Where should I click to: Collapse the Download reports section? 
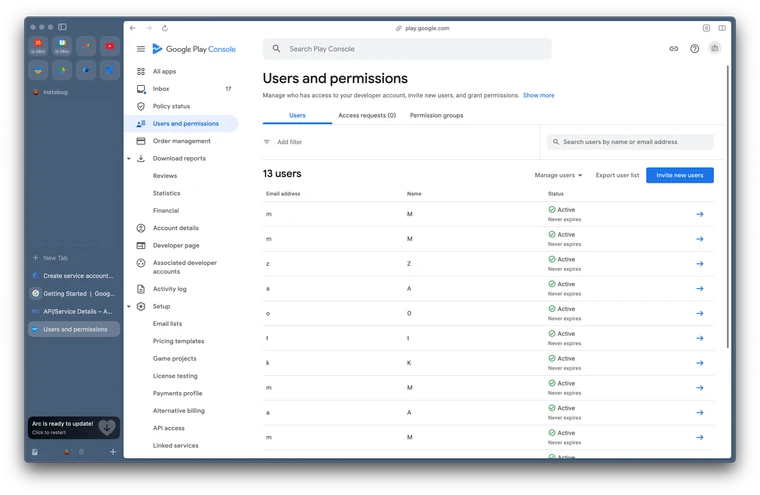(x=129, y=158)
